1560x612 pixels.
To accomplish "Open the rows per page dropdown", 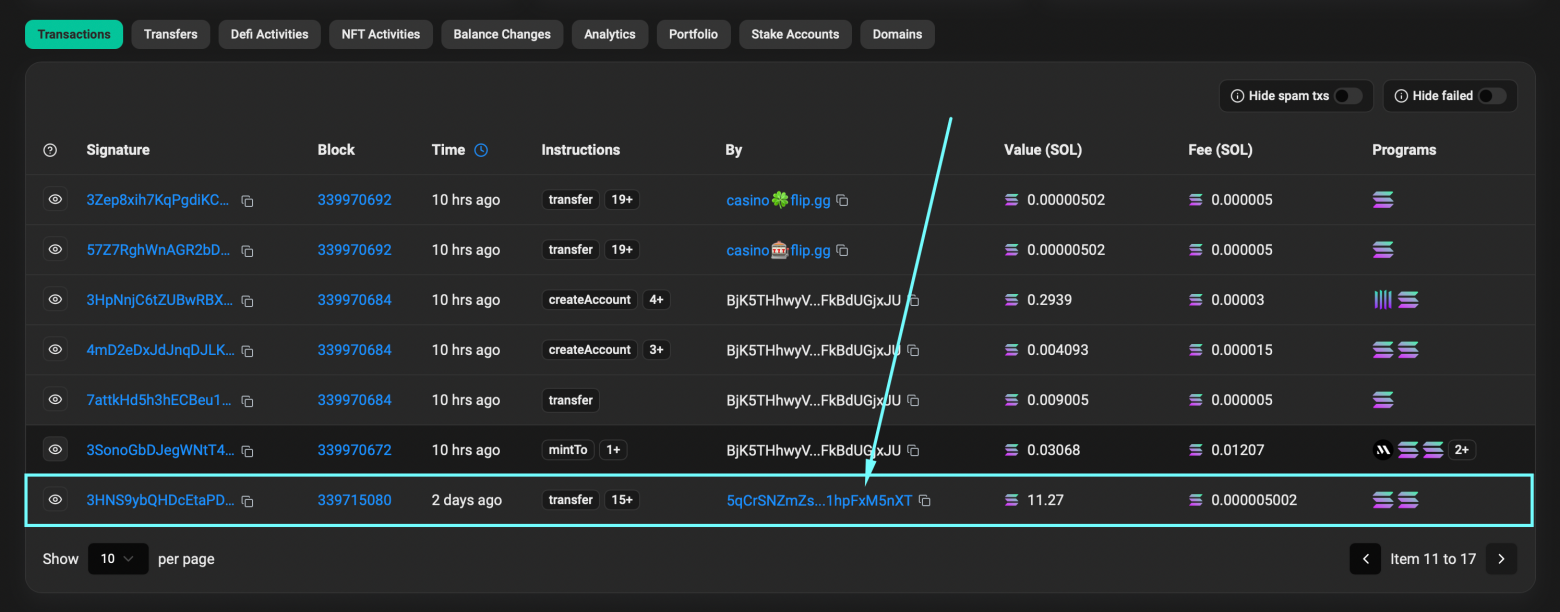I will tap(118, 559).
